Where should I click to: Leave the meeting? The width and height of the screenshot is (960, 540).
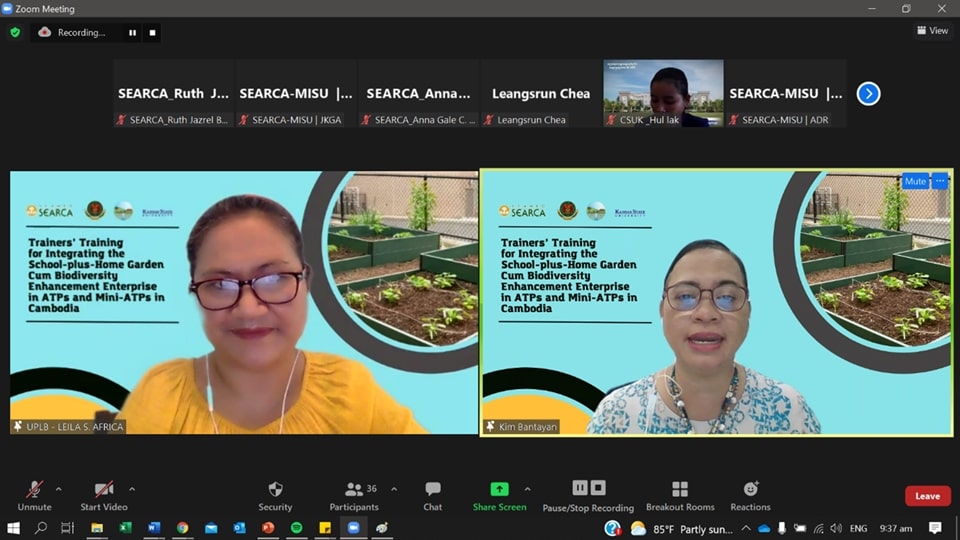pyautogui.click(x=927, y=496)
